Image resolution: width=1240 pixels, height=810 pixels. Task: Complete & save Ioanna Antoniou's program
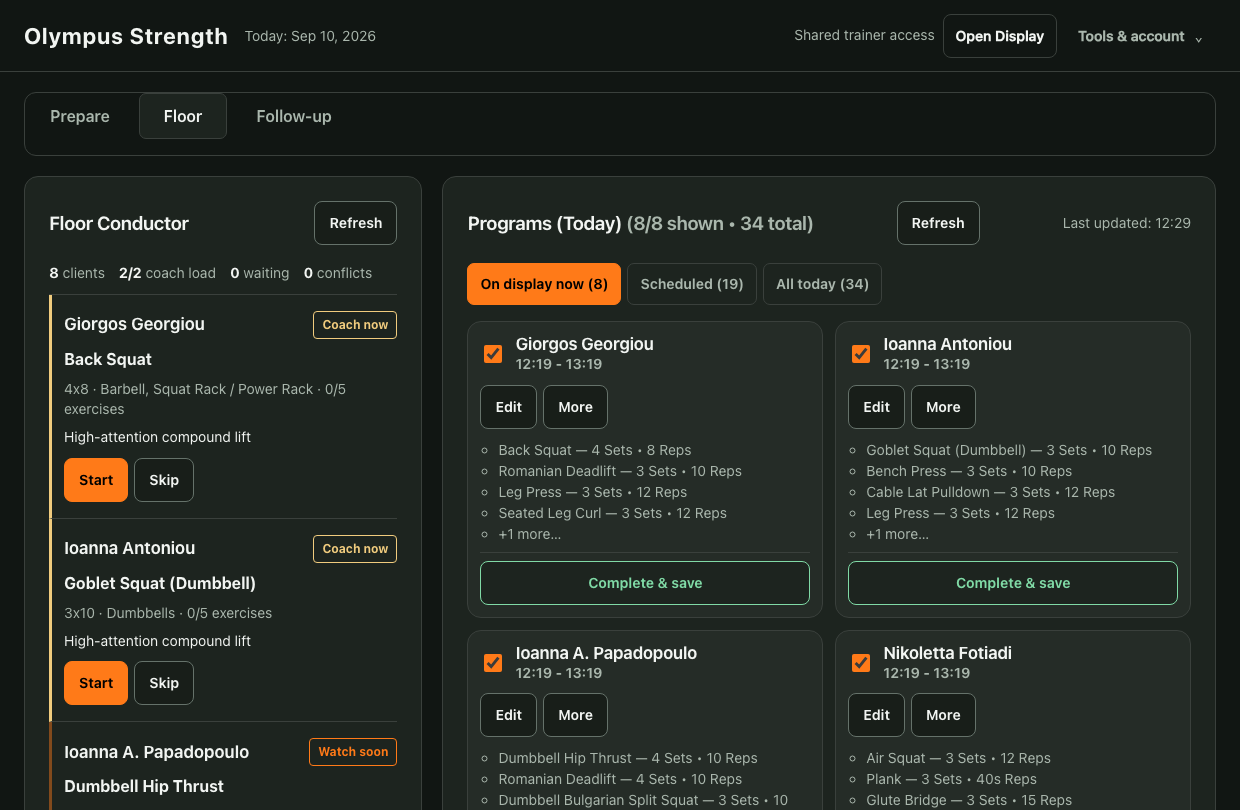point(1013,583)
